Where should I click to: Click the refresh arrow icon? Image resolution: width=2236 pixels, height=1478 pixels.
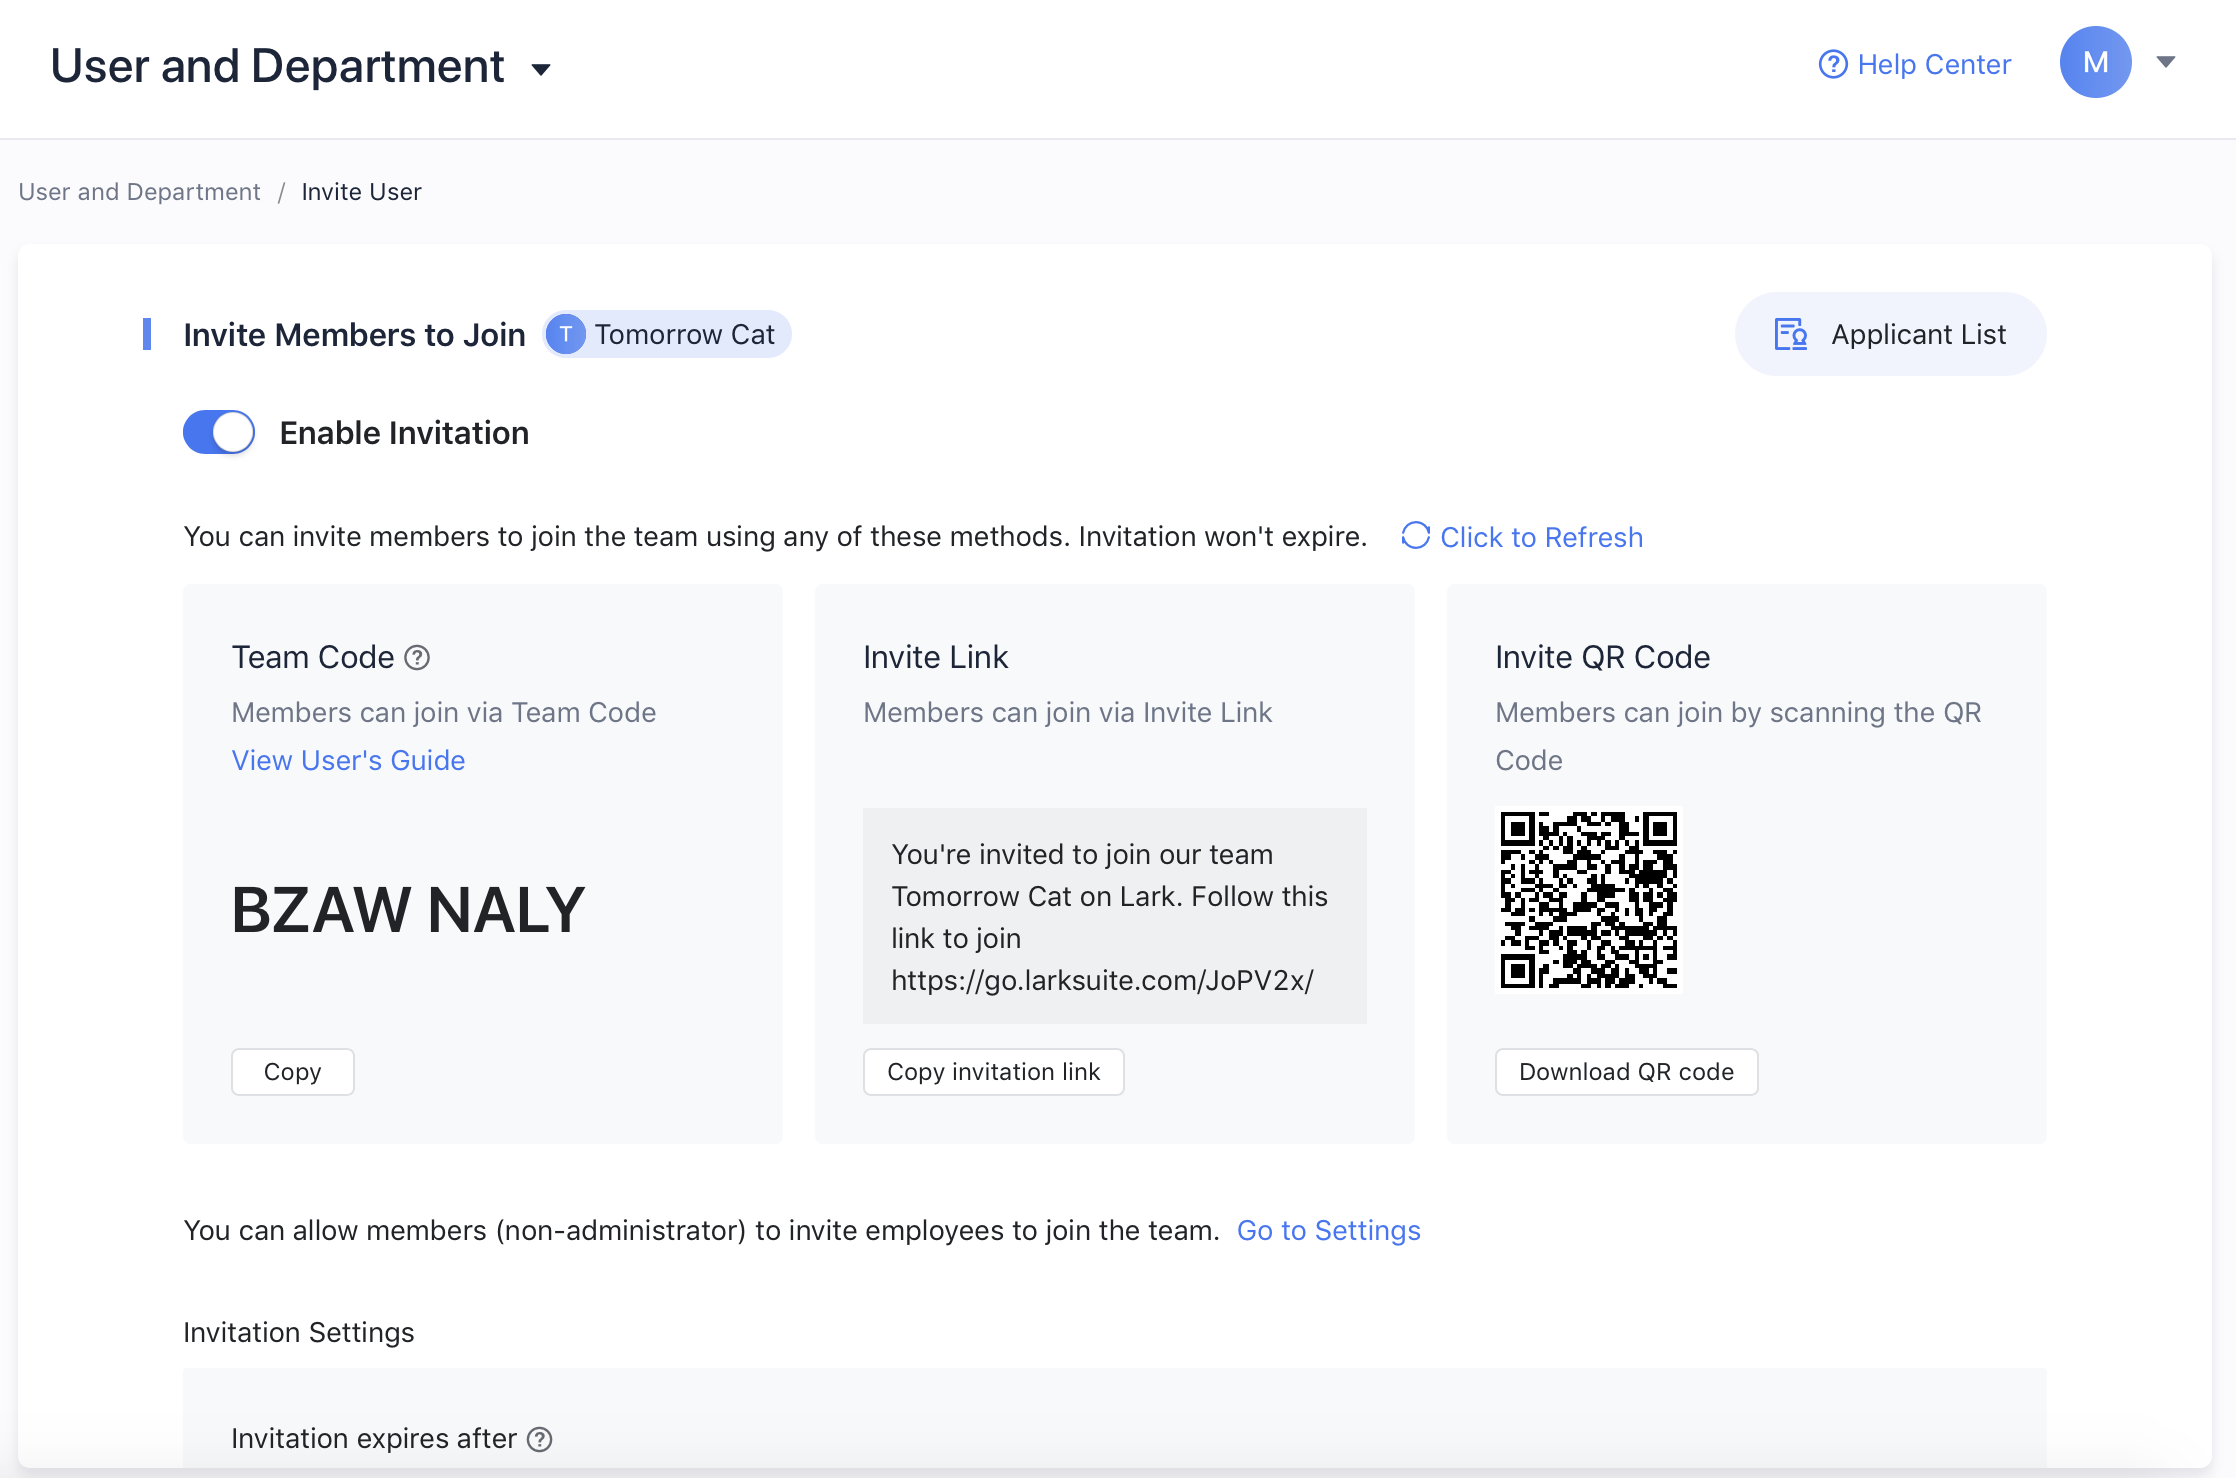point(1415,536)
